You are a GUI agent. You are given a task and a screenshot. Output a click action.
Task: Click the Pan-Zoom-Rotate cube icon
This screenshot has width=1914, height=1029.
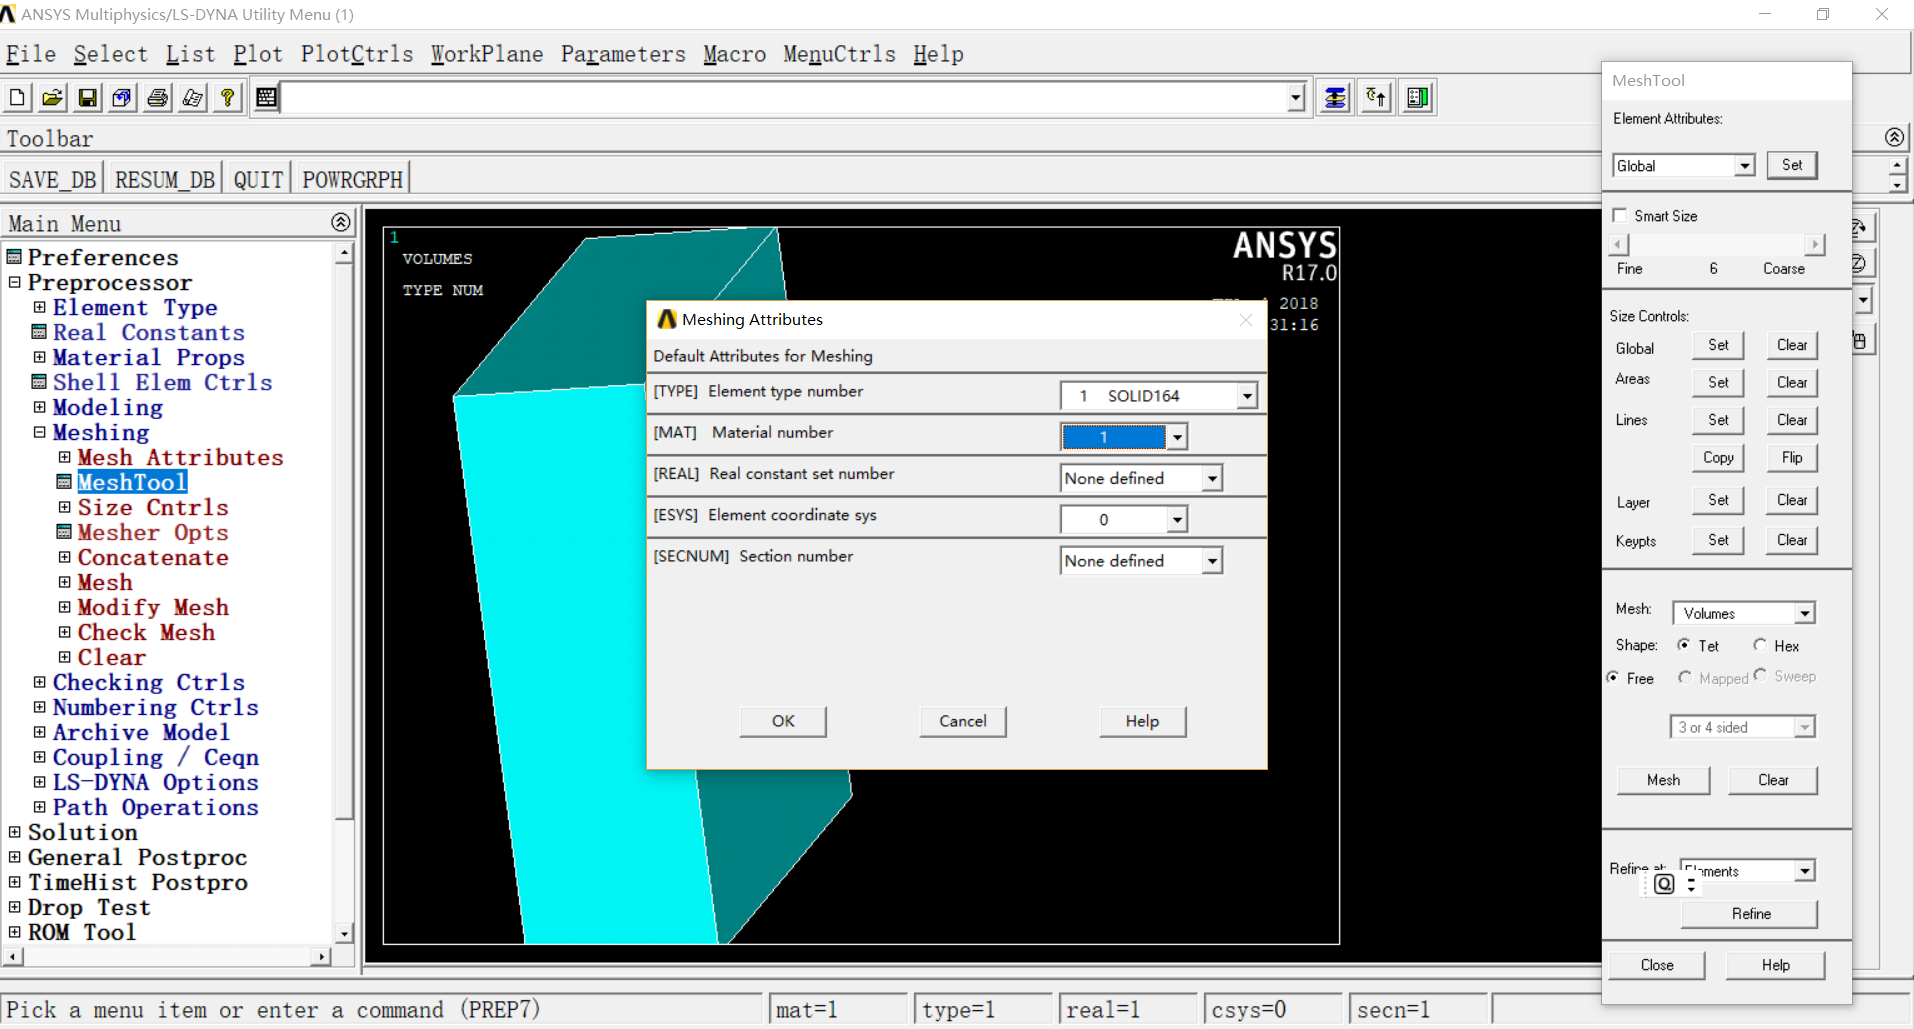tap(122, 97)
